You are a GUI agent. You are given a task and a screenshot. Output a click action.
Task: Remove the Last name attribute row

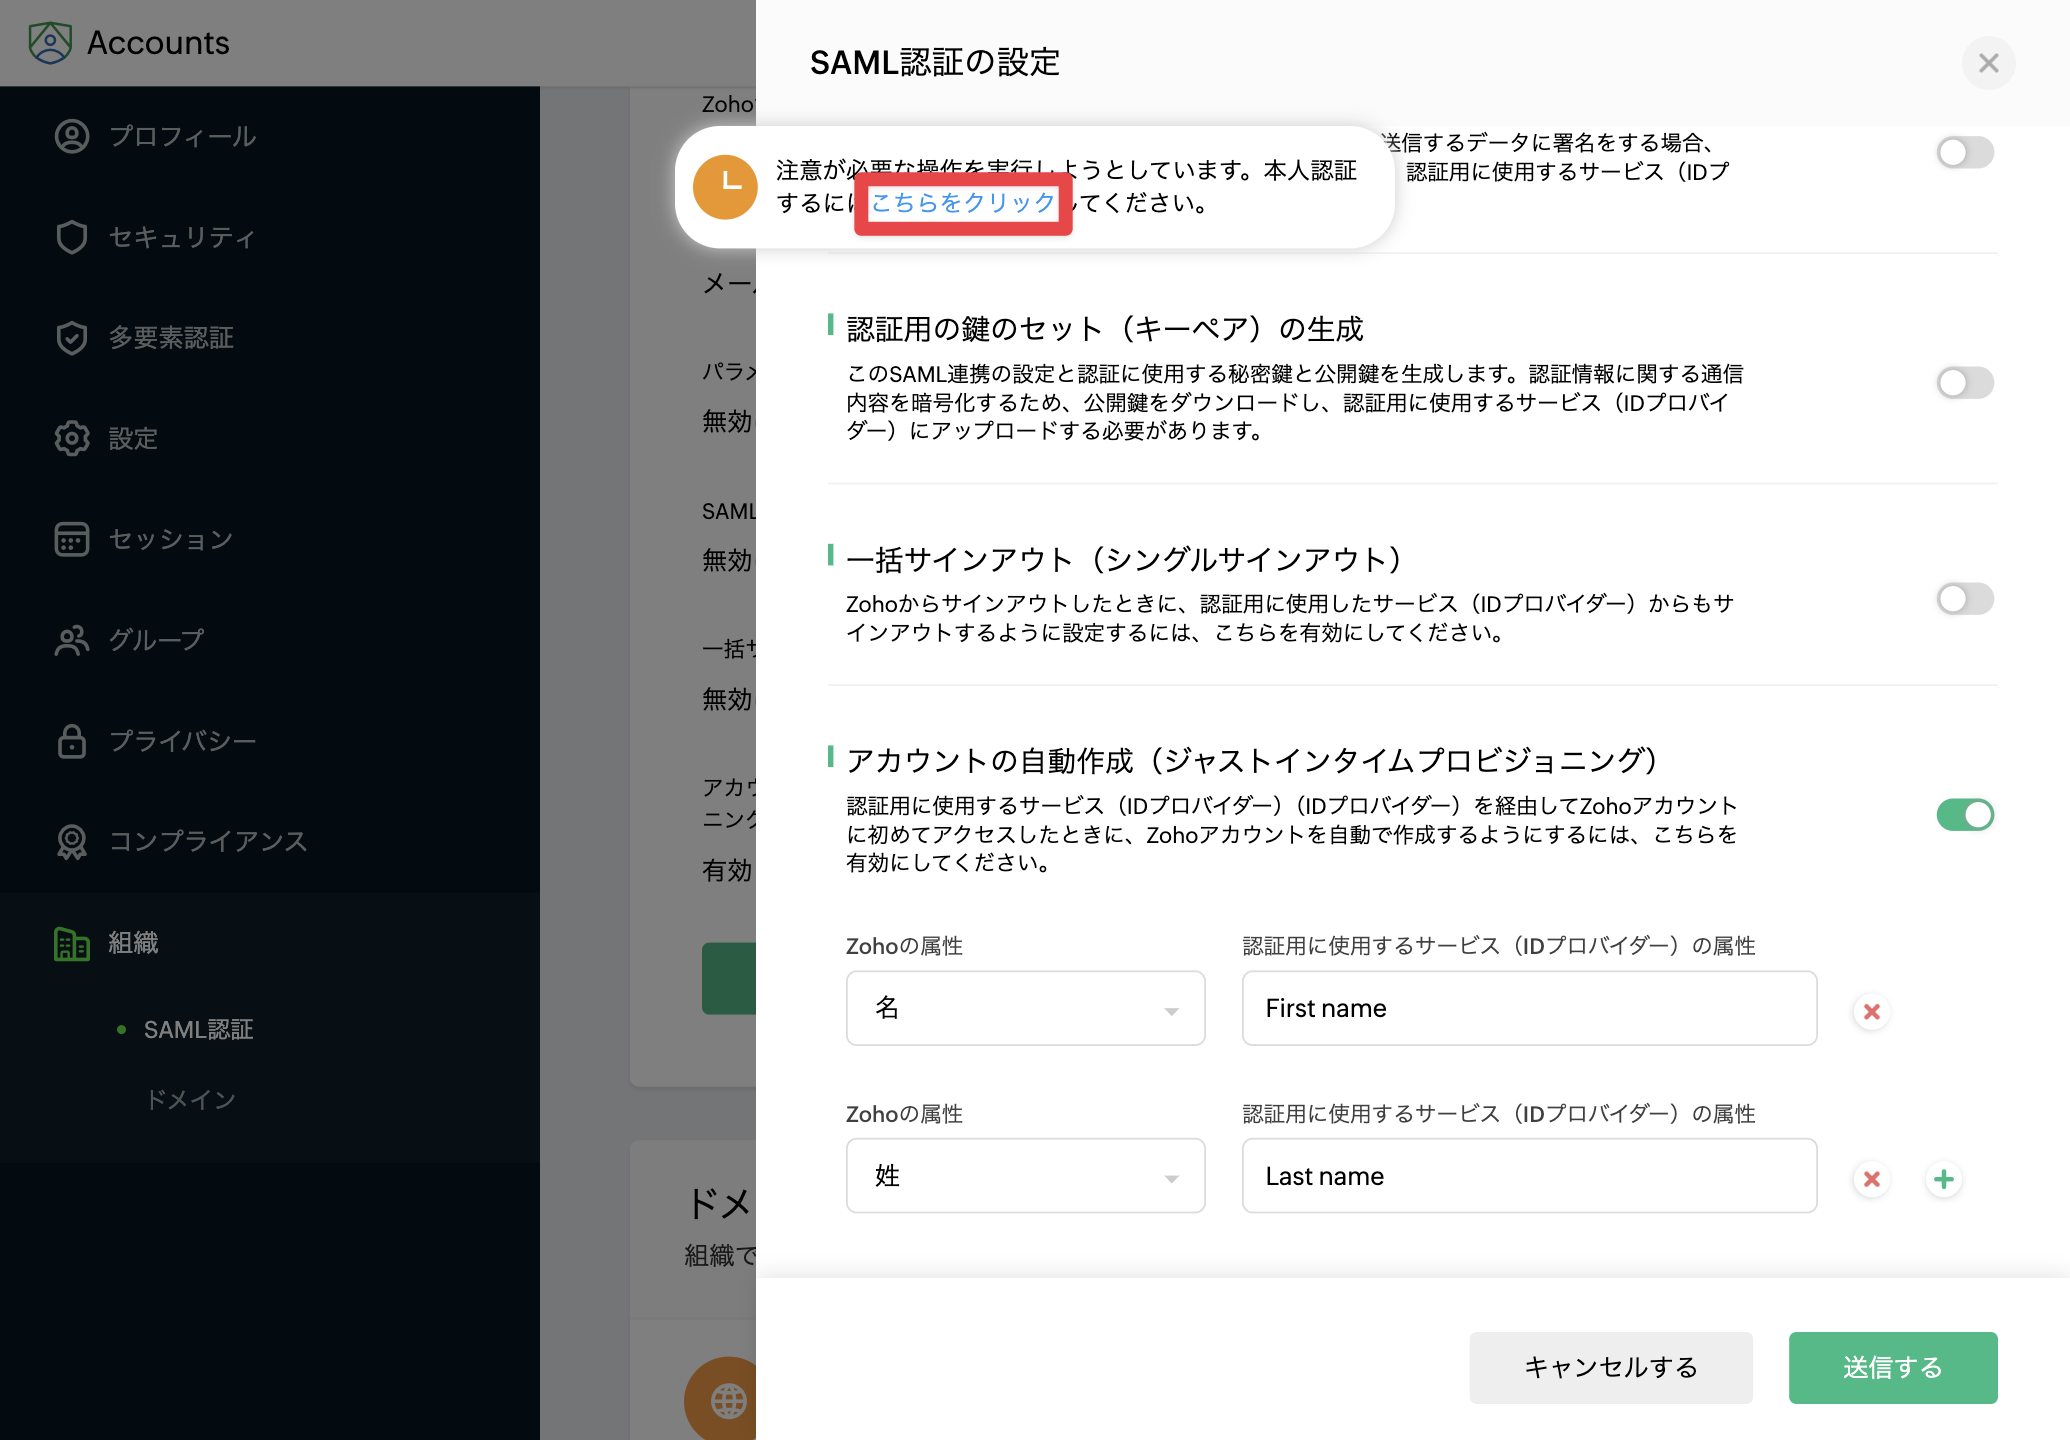(x=1871, y=1180)
